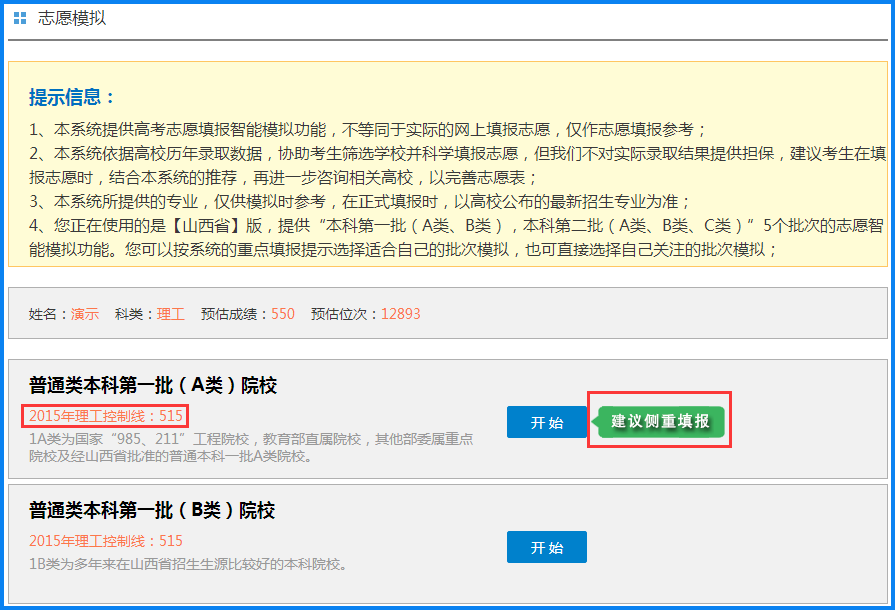
Task: Click the 提示信息 heading
Action: [x=73, y=97]
